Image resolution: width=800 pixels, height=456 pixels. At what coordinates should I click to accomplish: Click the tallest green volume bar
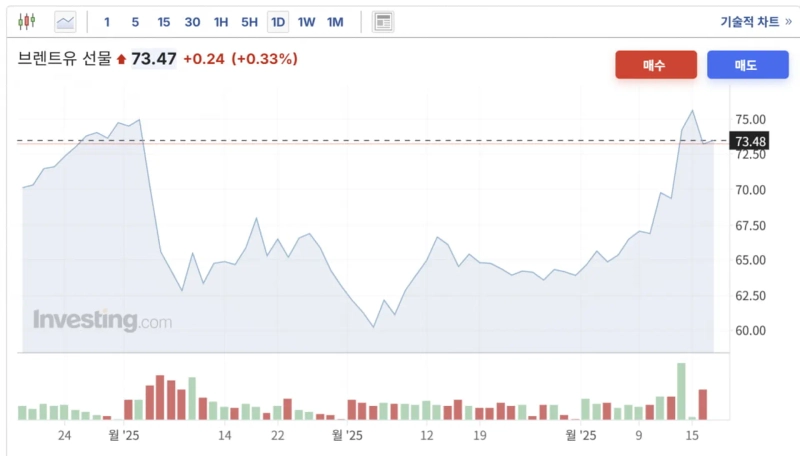(681, 391)
